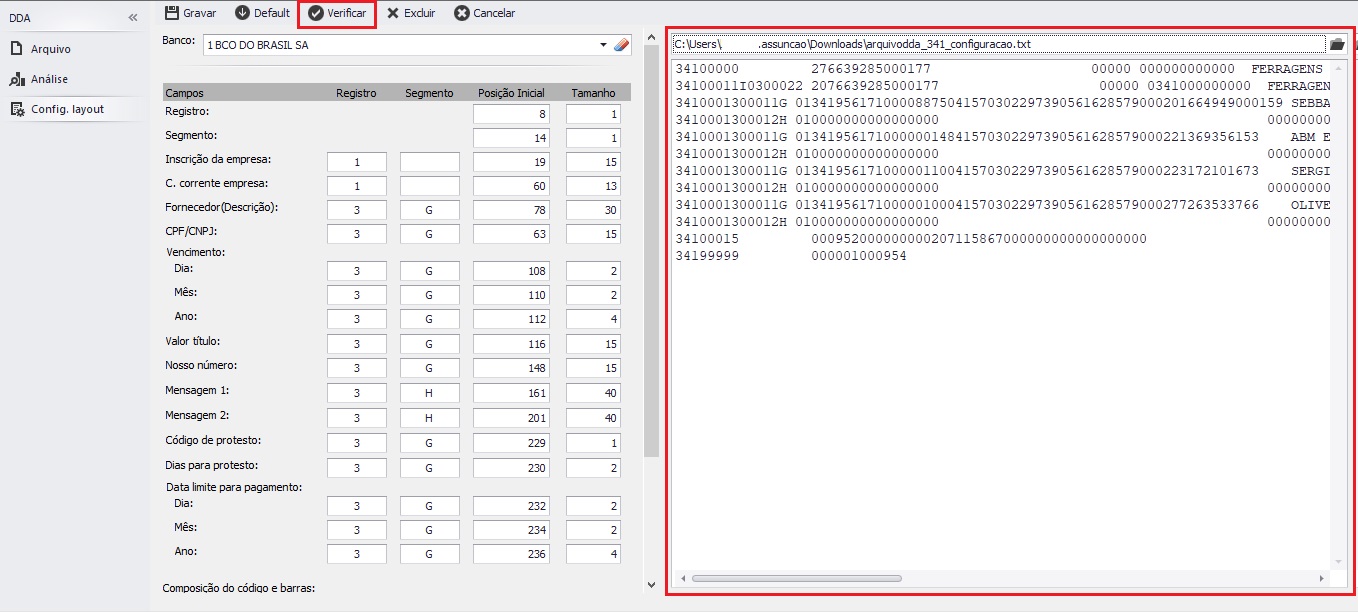Select Config. layout in sidebar
Viewport: 1358px width, 612px height.
pos(66,109)
